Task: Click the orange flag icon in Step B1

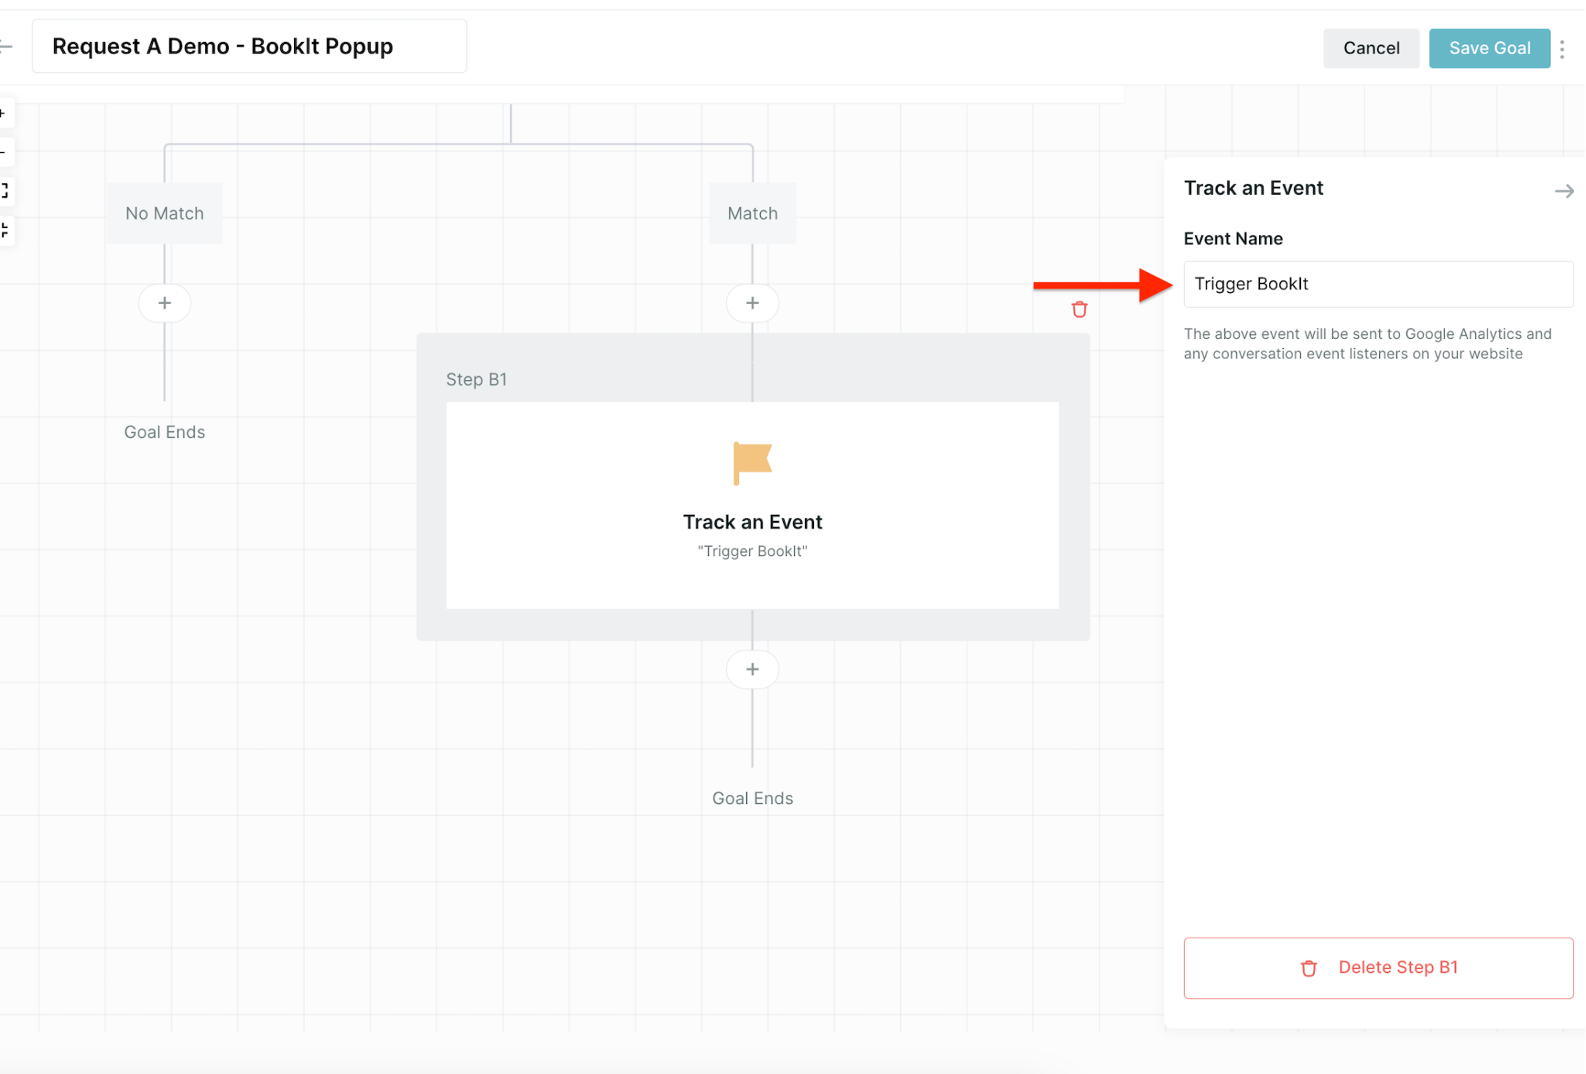Action: [x=752, y=463]
